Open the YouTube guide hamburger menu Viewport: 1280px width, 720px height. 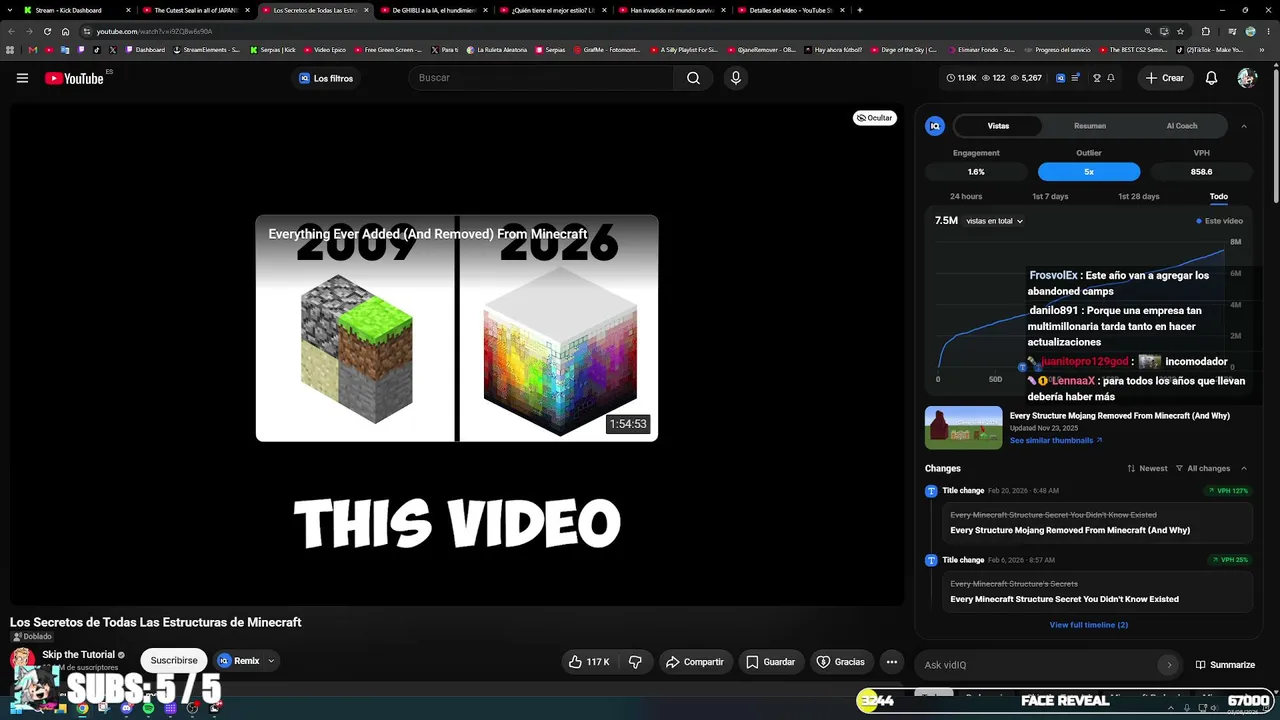[x=22, y=78]
